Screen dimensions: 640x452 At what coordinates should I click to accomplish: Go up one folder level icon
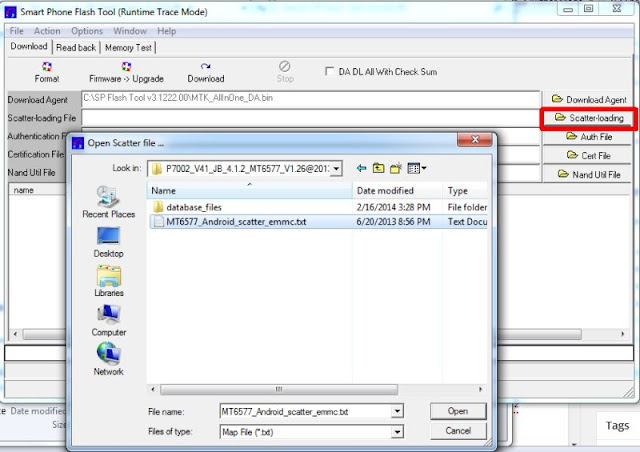378,168
